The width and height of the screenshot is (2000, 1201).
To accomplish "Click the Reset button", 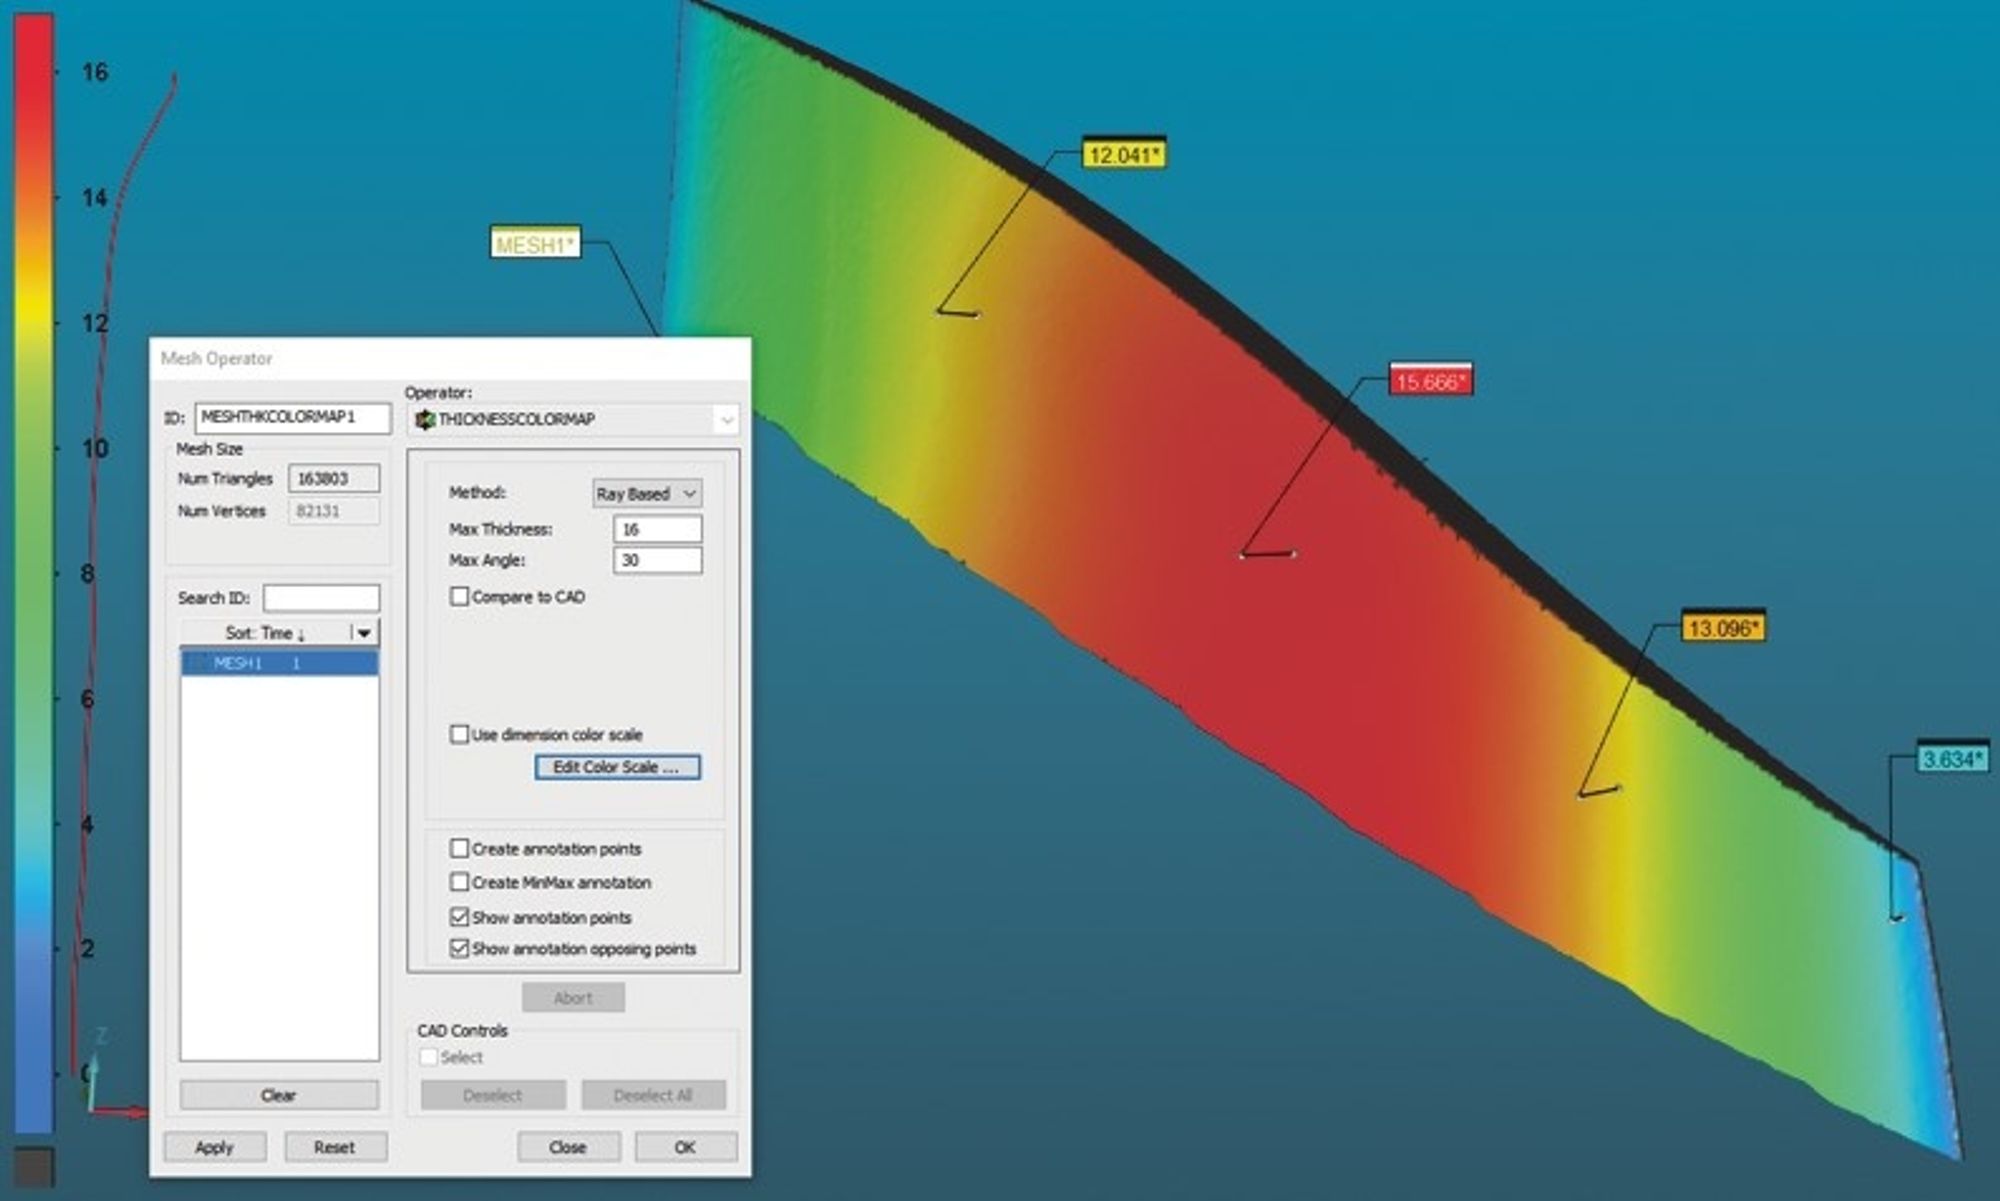I will 335,1147.
